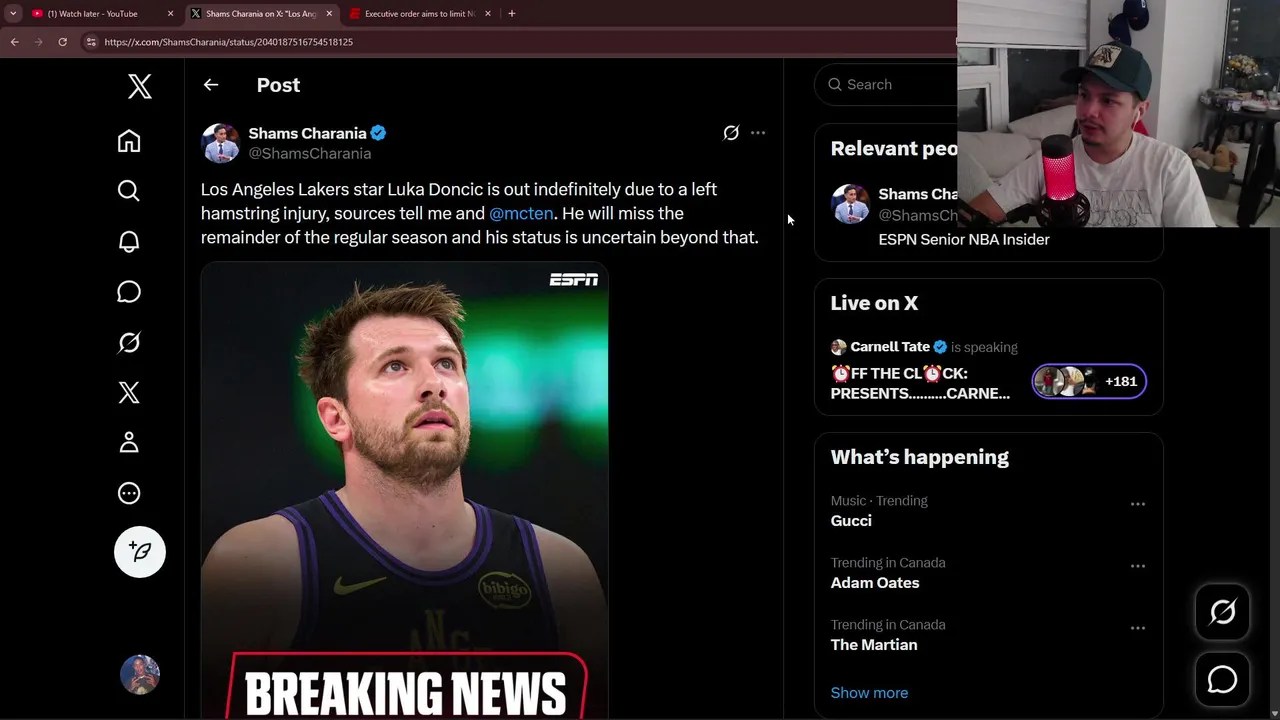Open Shams Charania's avatar in Relevant people
This screenshot has width=1280, height=720.
850,204
